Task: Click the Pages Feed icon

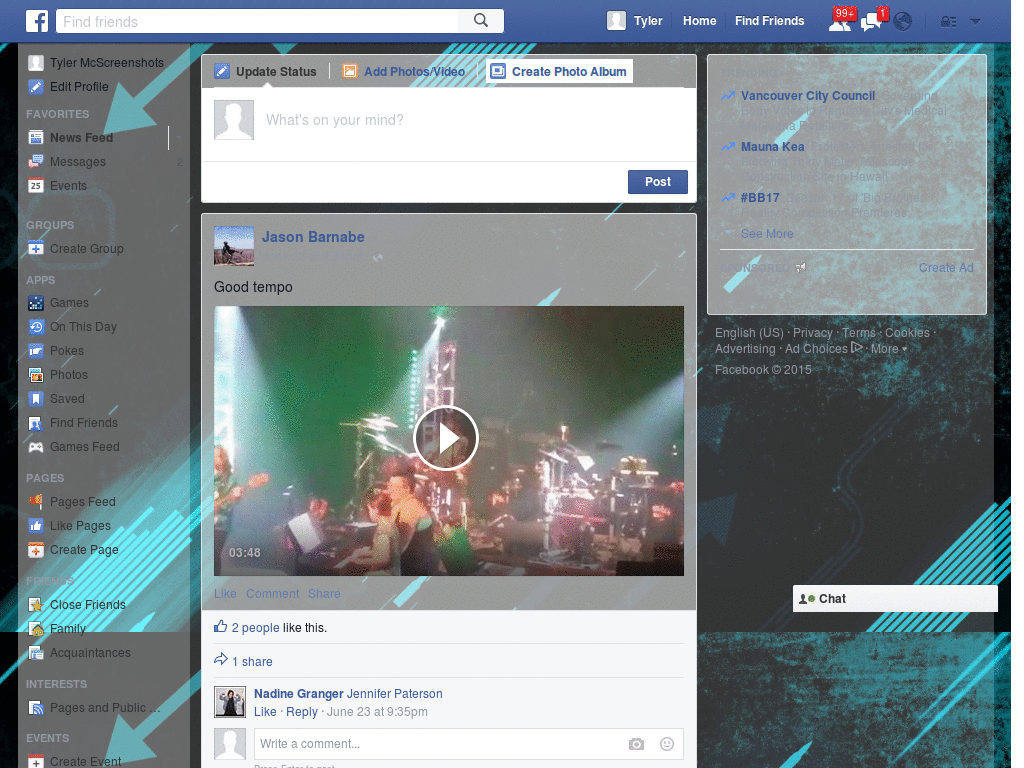Action: [x=36, y=502]
